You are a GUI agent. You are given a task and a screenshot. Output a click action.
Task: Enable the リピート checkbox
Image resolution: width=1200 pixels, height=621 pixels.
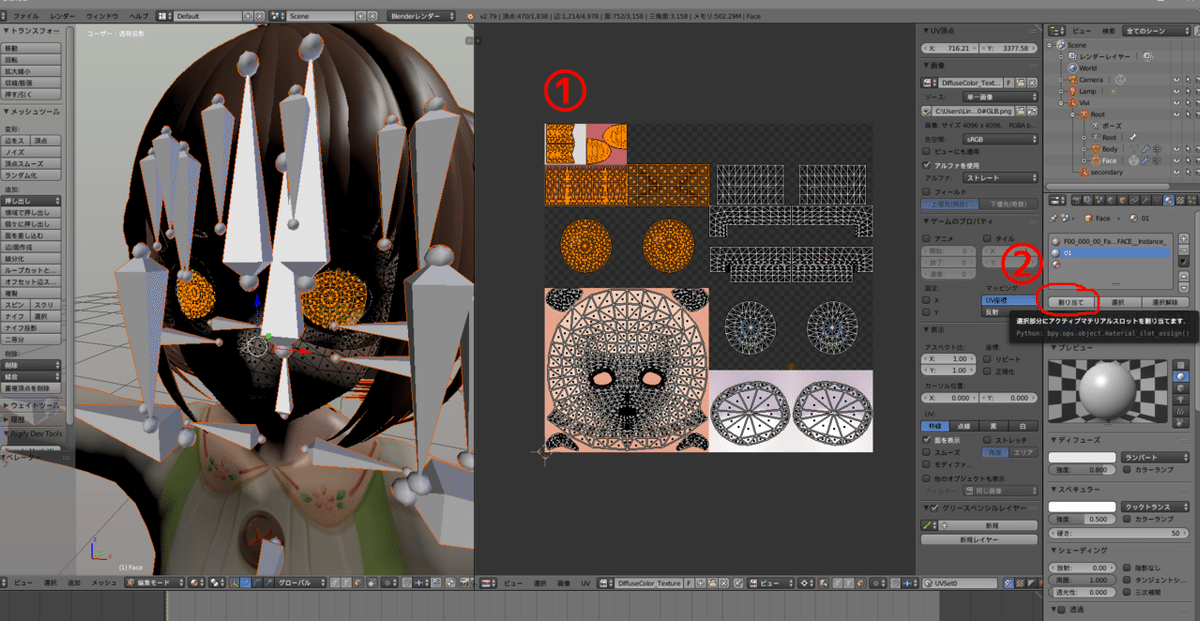coord(988,358)
